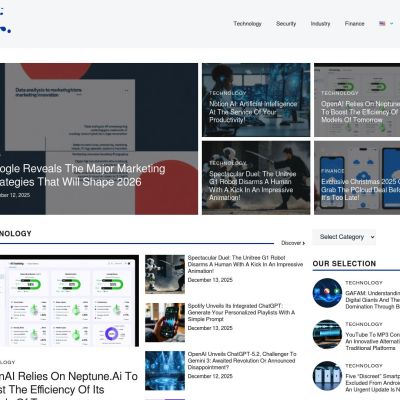Open the Select Category dropdown
The width and height of the screenshot is (400, 400).
(344, 237)
